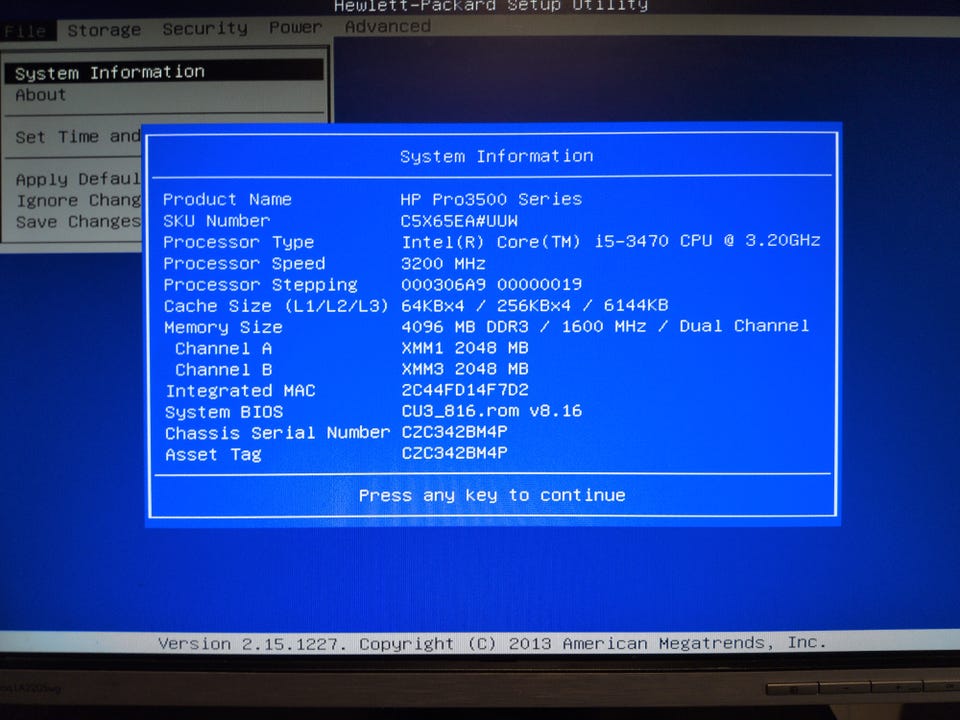Choose the Save Changes entry
This screenshot has height=720, width=960.
tap(78, 221)
